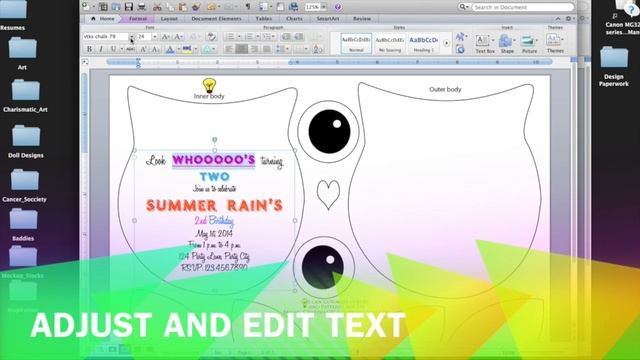Toggle Underline formatting
Screen dimensions: 640x360
113,49
